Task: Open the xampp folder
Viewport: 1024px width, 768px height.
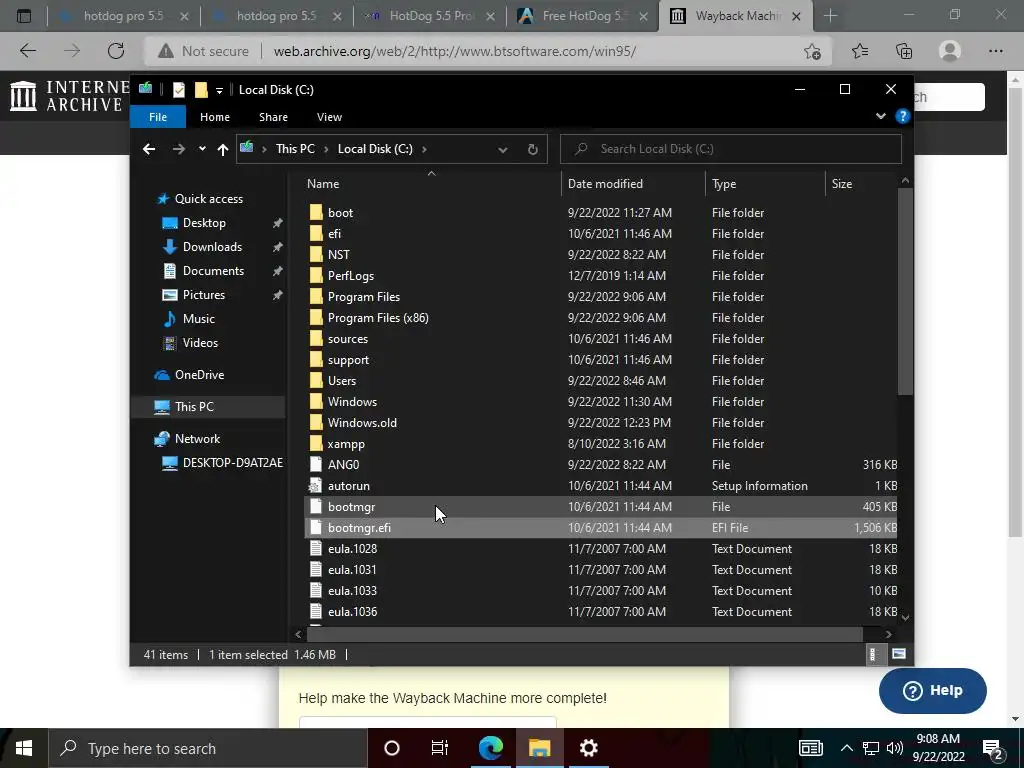Action: point(346,444)
